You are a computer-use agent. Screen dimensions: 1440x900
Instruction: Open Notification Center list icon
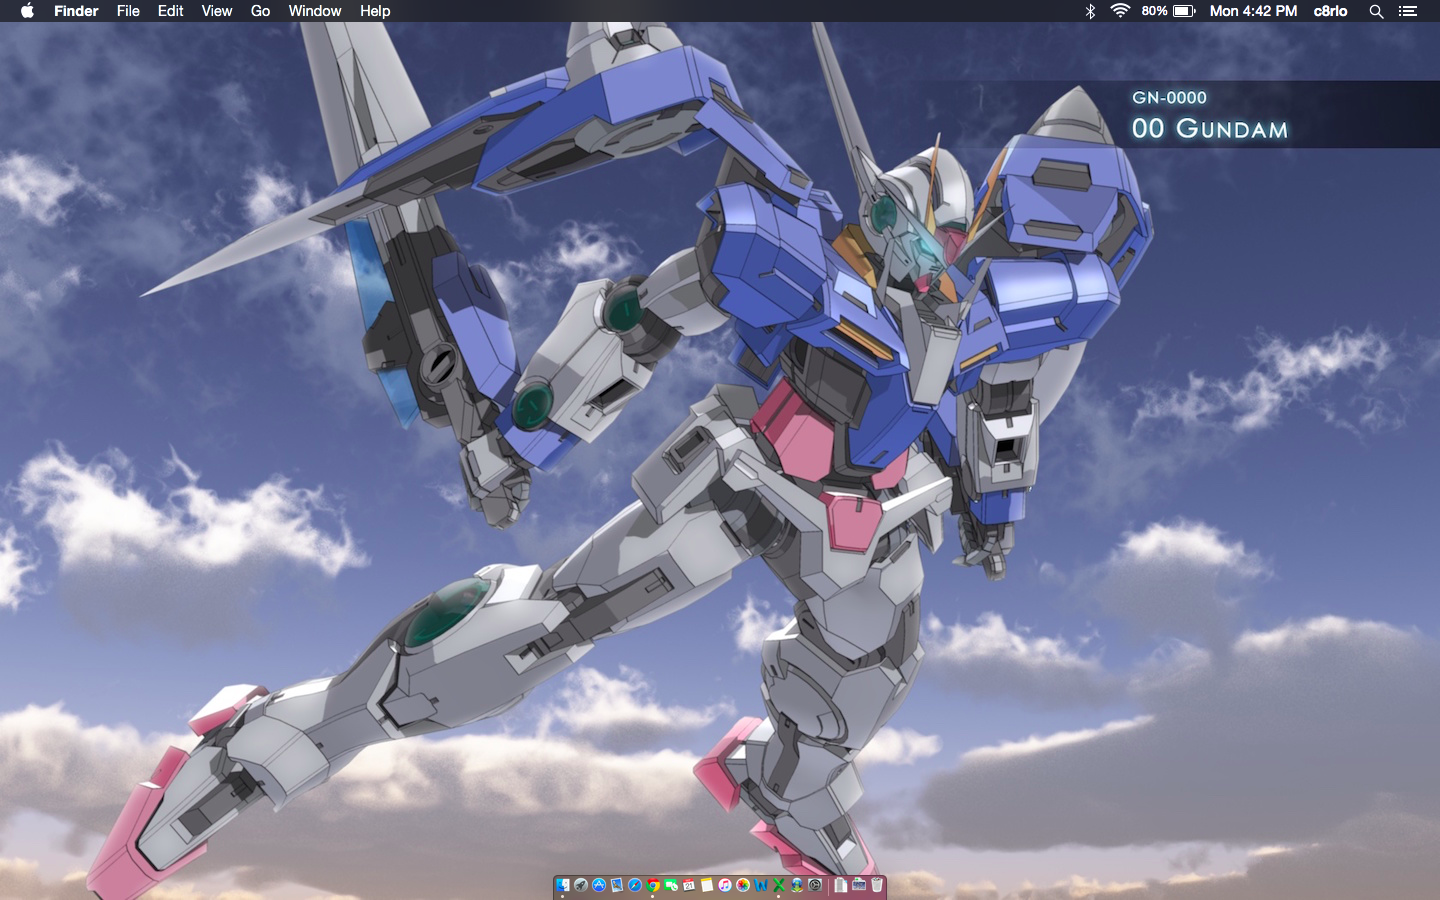(1408, 11)
